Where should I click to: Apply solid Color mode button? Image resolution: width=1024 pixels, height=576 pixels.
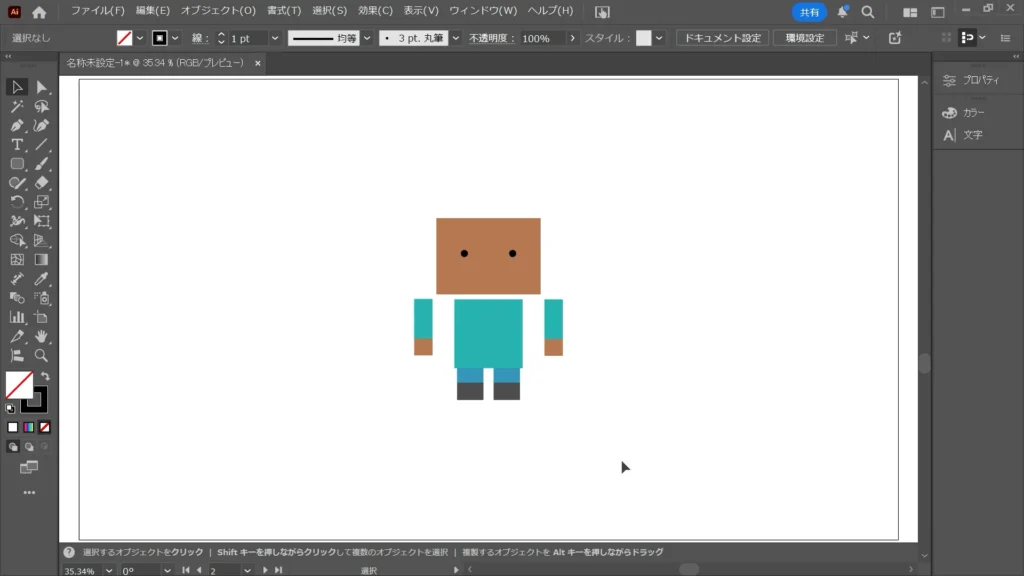(x=12, y=427)
